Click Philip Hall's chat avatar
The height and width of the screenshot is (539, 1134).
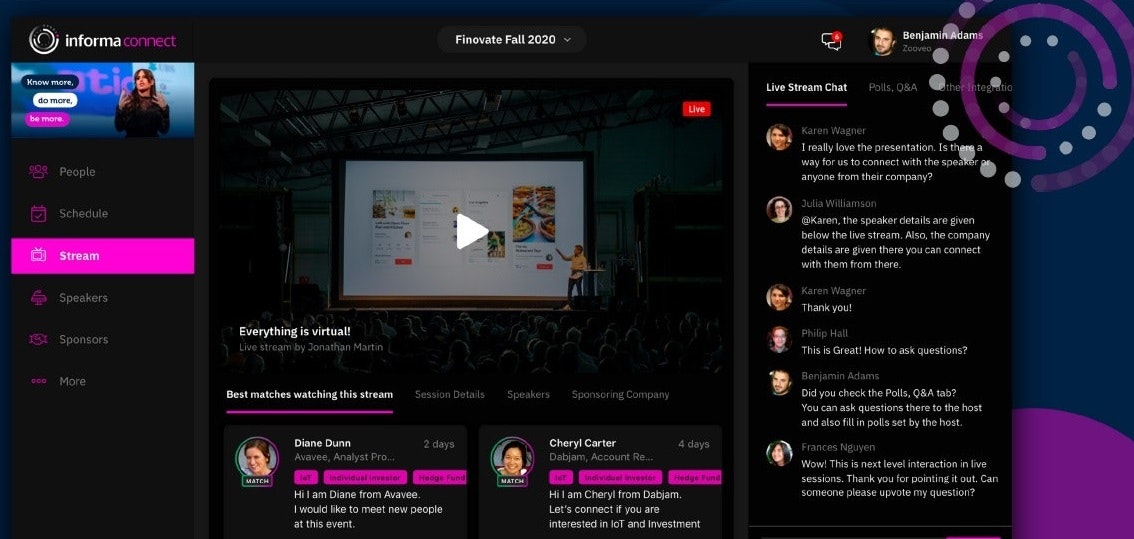(x=779, y=339)
